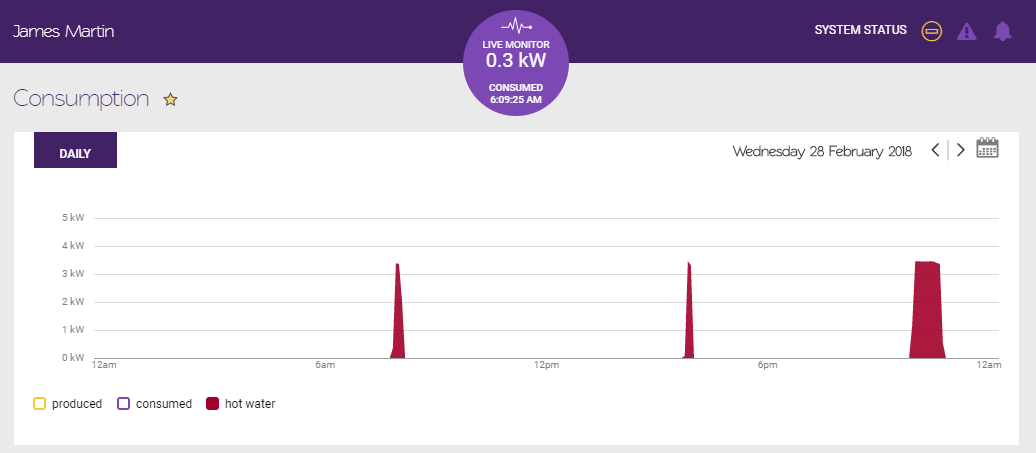
Task: Click the James Martin account name
Action: [x=63, y=31]
